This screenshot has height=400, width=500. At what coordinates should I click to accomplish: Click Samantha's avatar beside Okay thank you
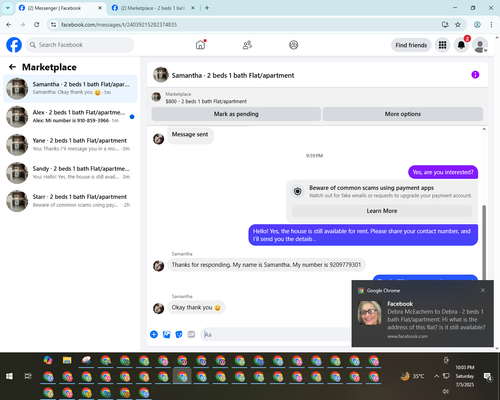click(158, 308)
